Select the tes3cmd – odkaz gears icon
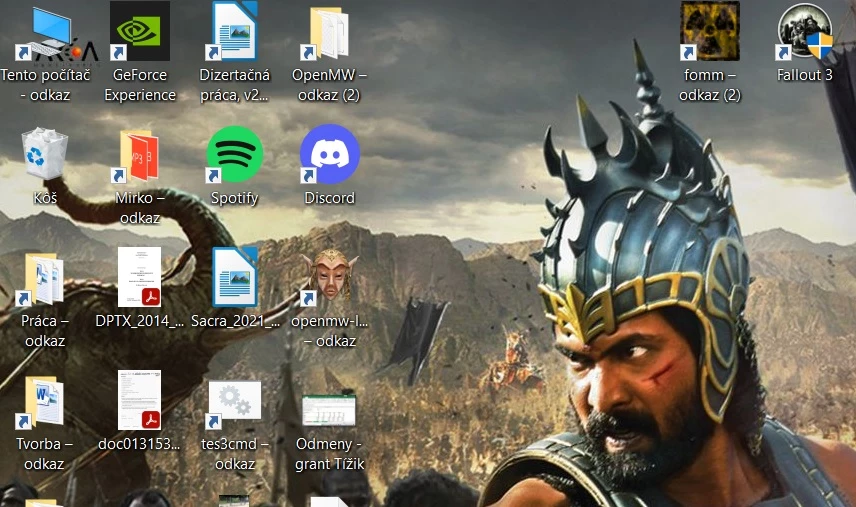This screenshot has width=856, height=507. pyautogui.click(x=234, y=405)
